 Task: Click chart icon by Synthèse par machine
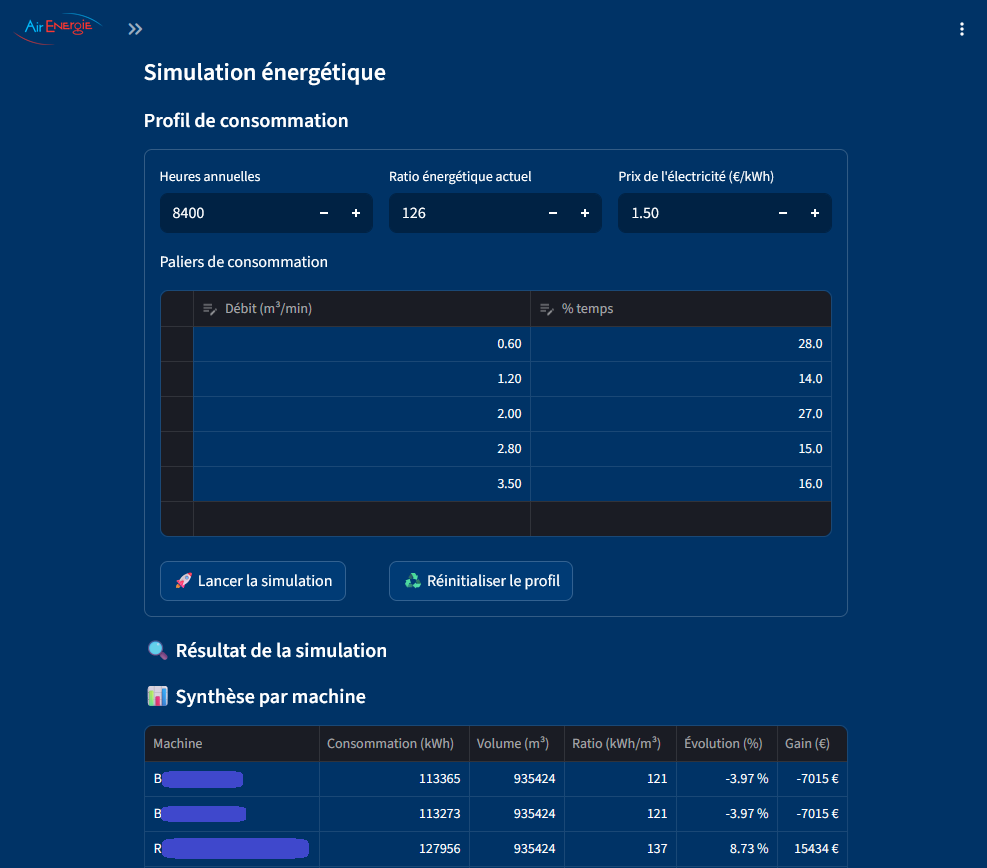(x=157, y=696)
